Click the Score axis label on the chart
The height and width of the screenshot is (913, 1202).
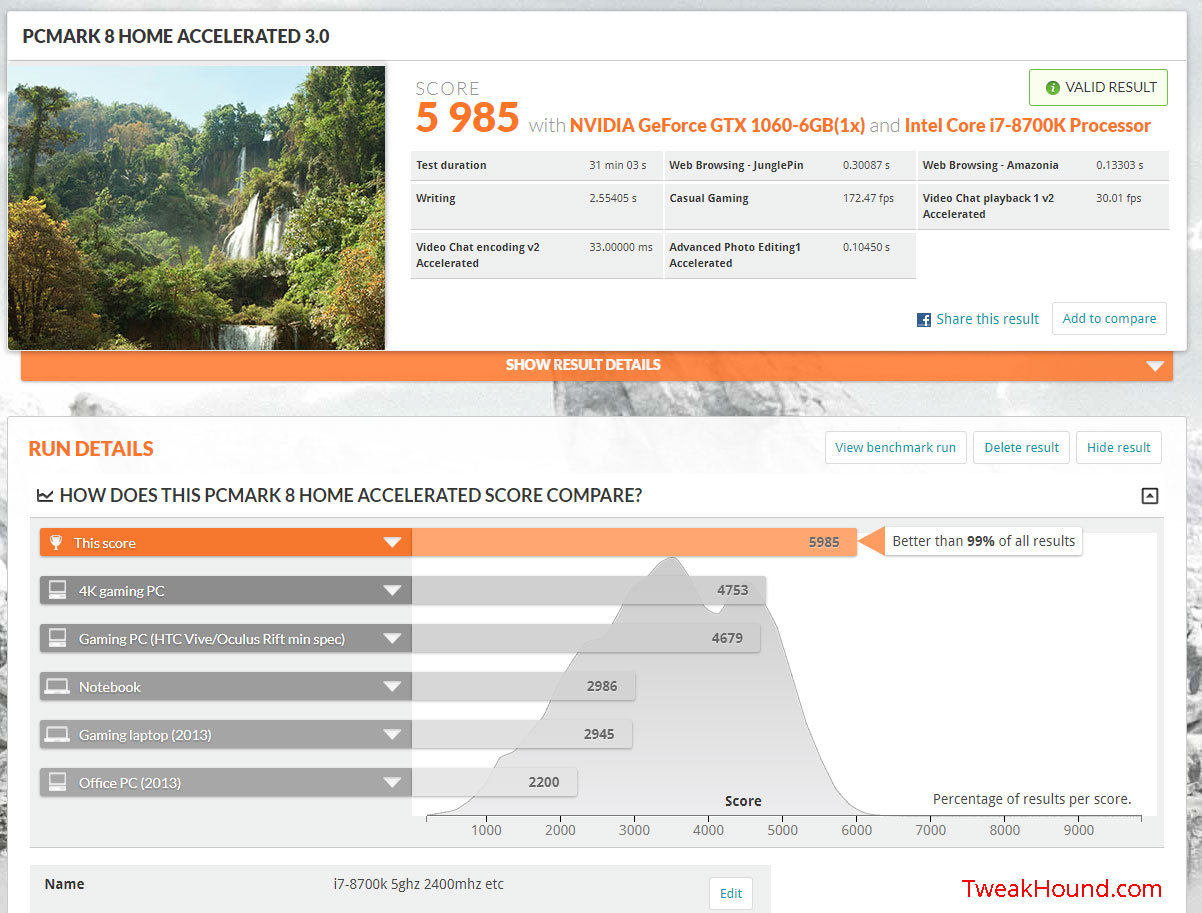click(743, 801)
